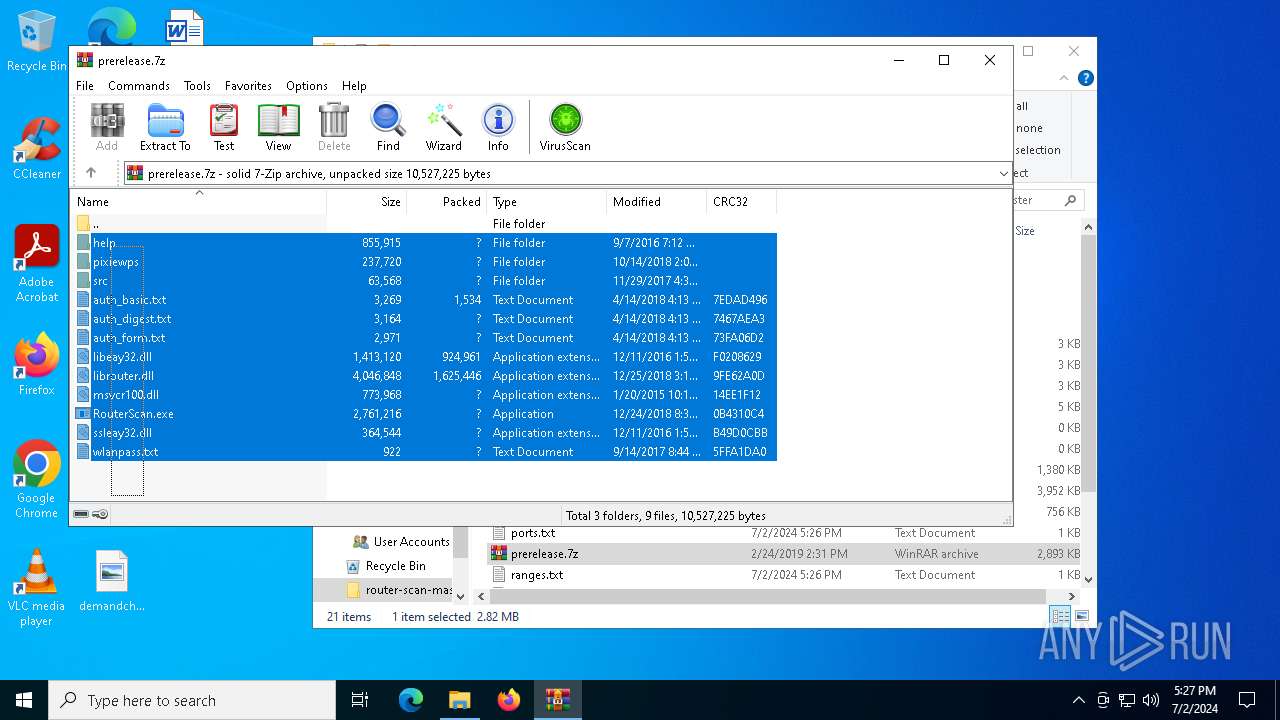Select msvcr100.dll file
The image size is (1280, 720).
coord(424,395)
